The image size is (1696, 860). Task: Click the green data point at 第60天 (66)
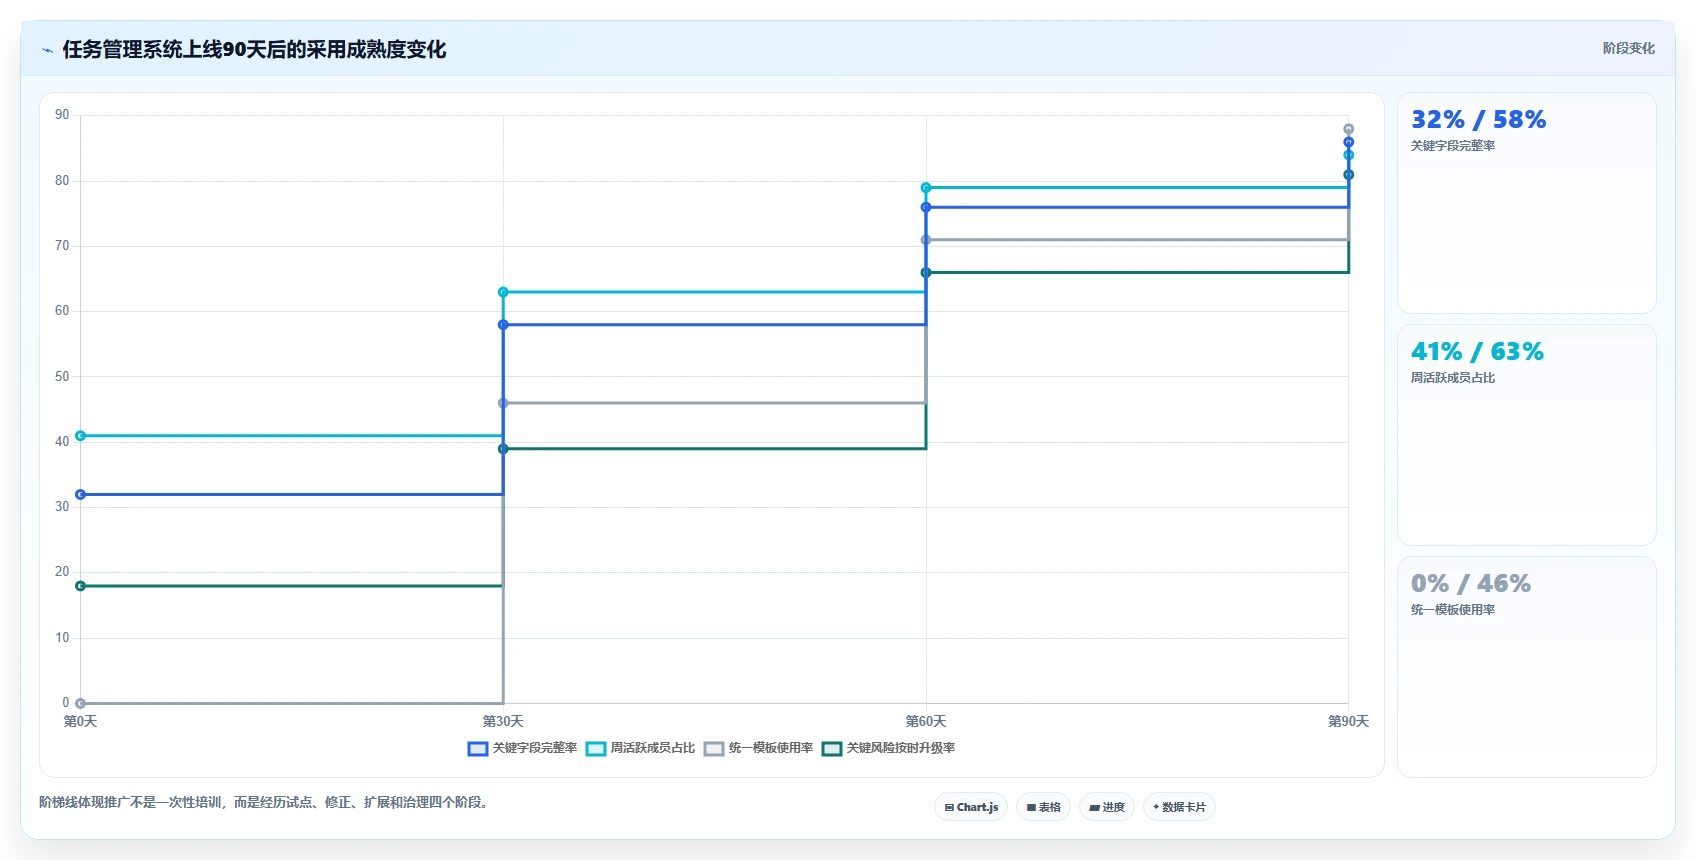926,272
